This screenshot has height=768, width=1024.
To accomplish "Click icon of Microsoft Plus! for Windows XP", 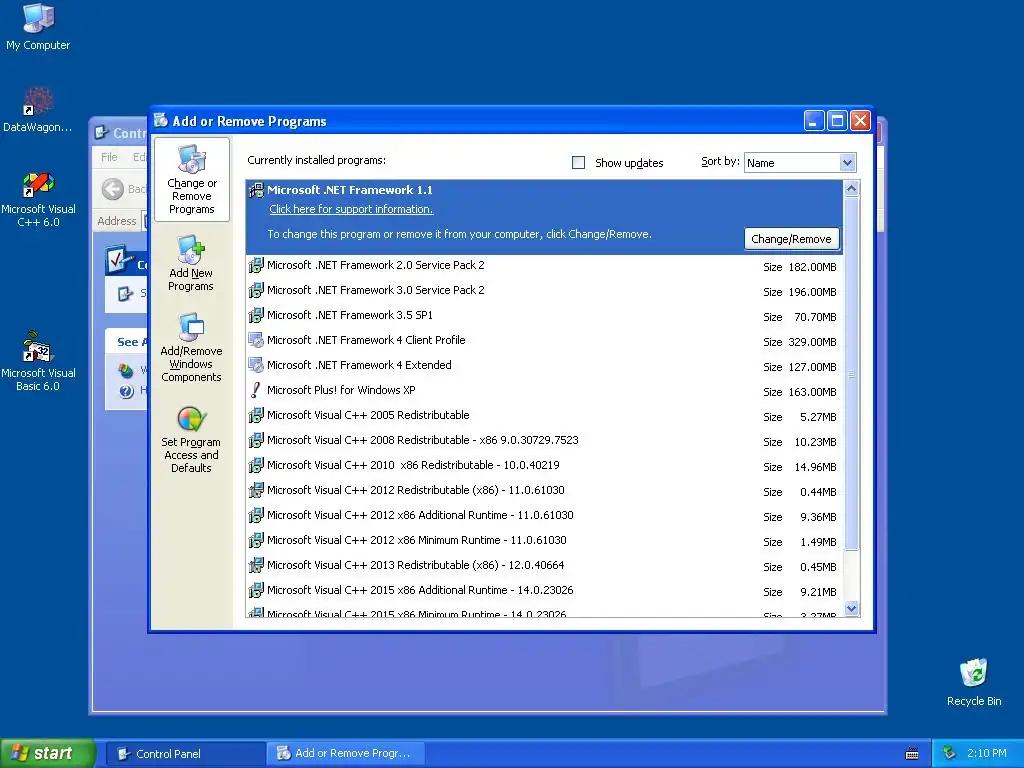I will pyautogui.click(x=256, y=390).
